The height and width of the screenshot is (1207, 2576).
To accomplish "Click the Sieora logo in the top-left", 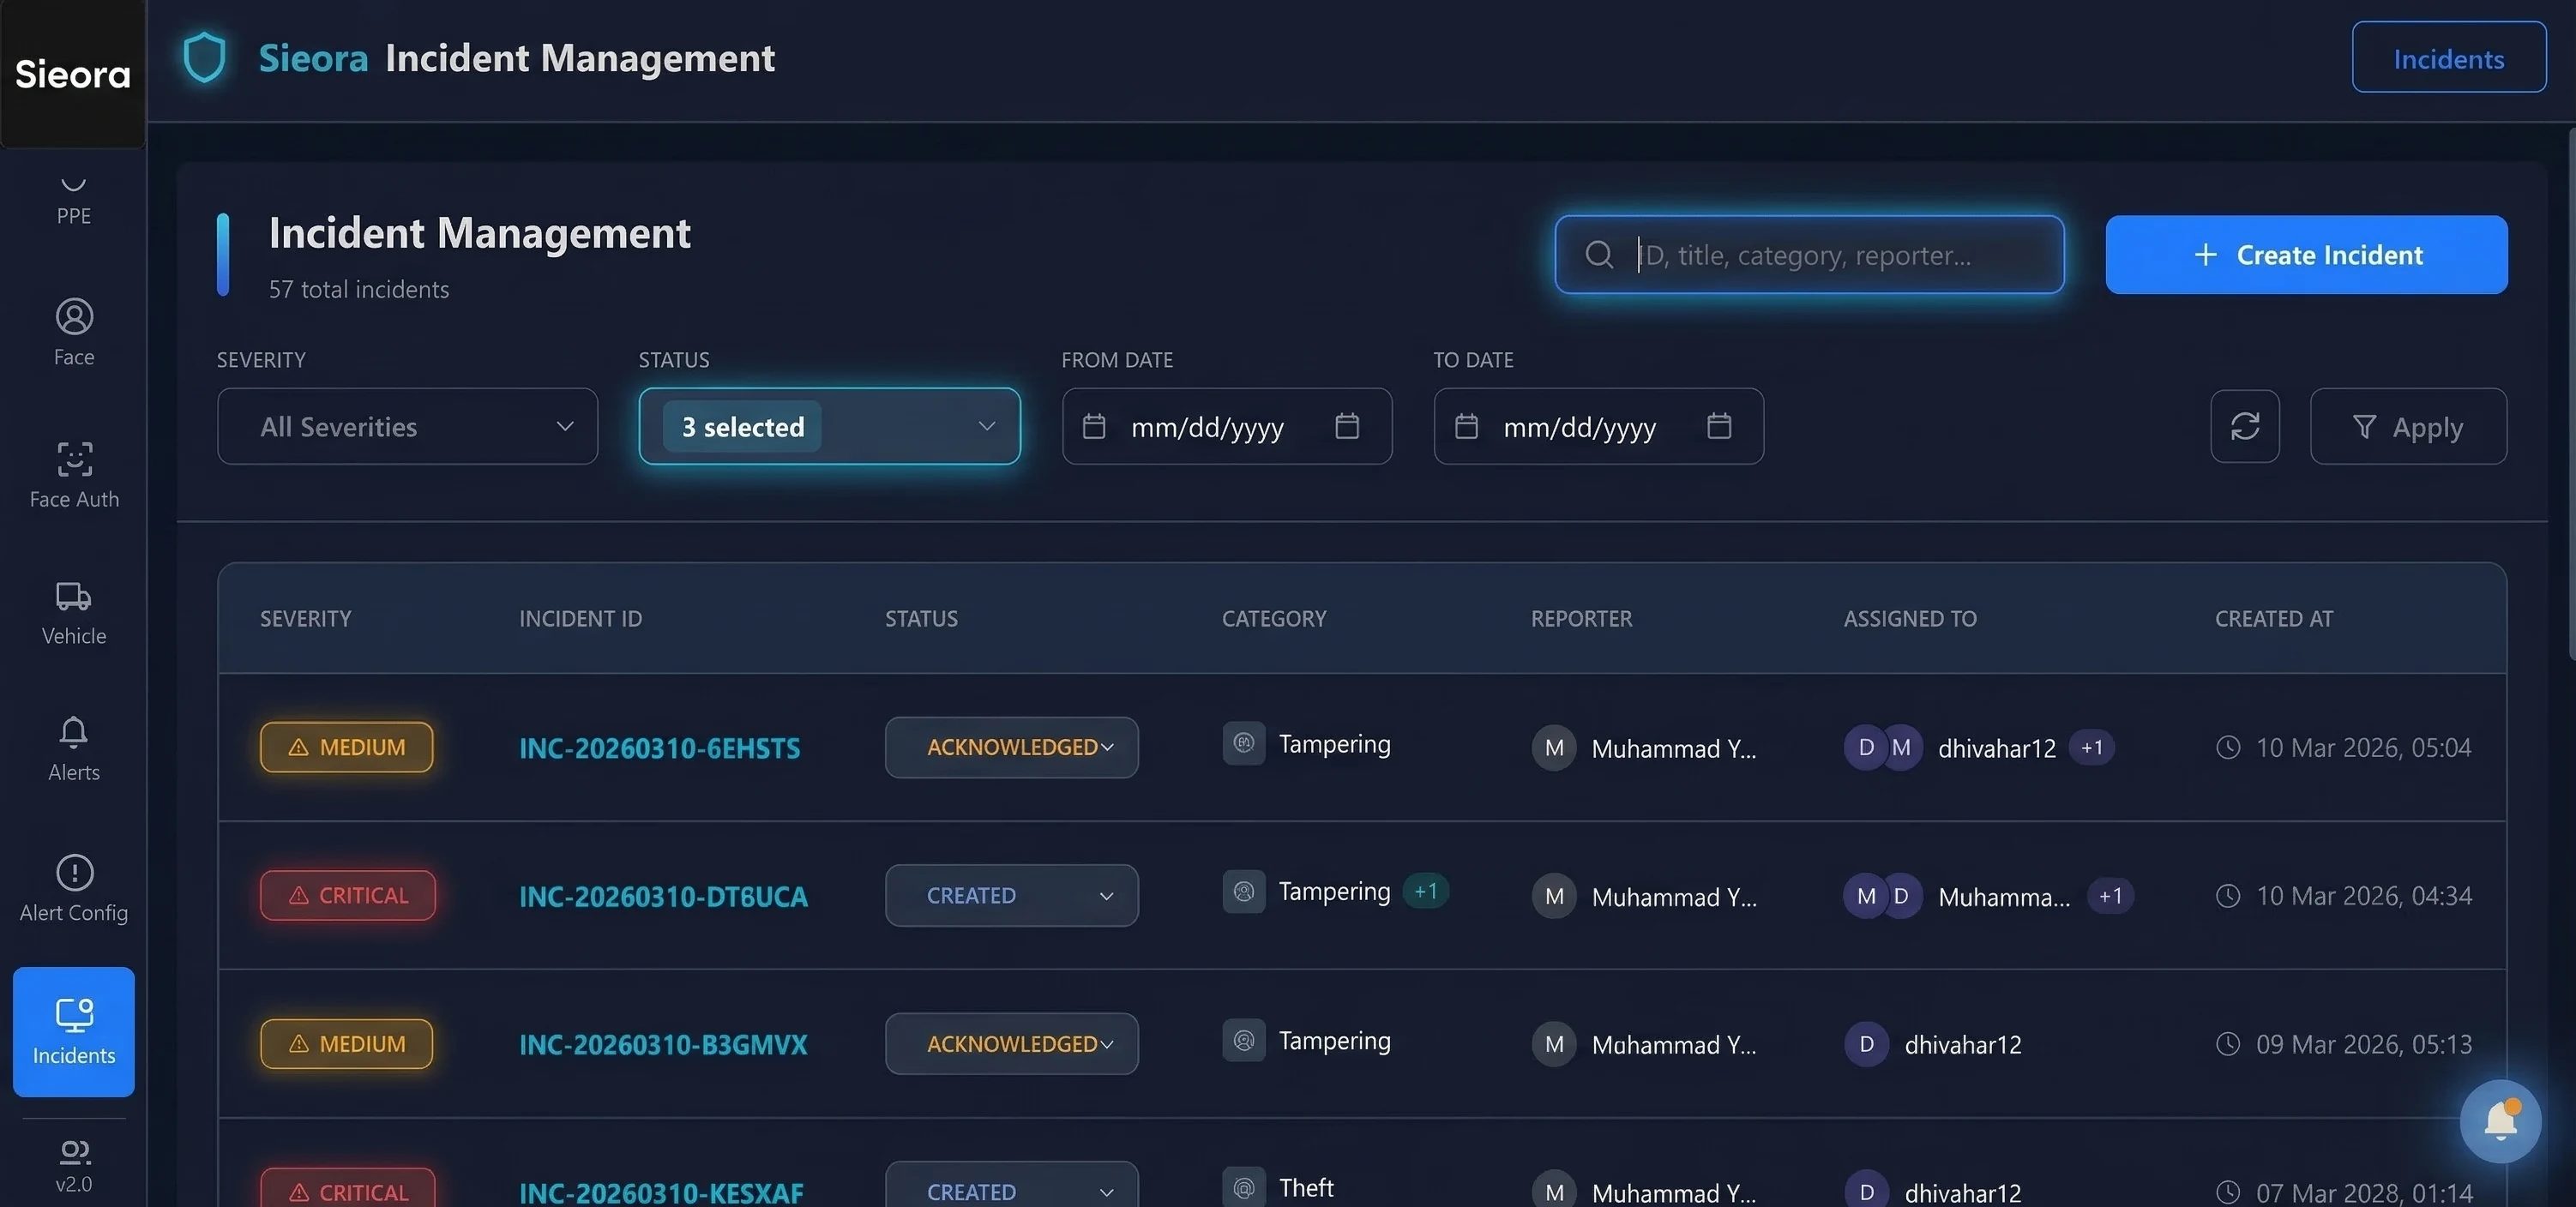I will pyautogui.click(x=73, y=74).
